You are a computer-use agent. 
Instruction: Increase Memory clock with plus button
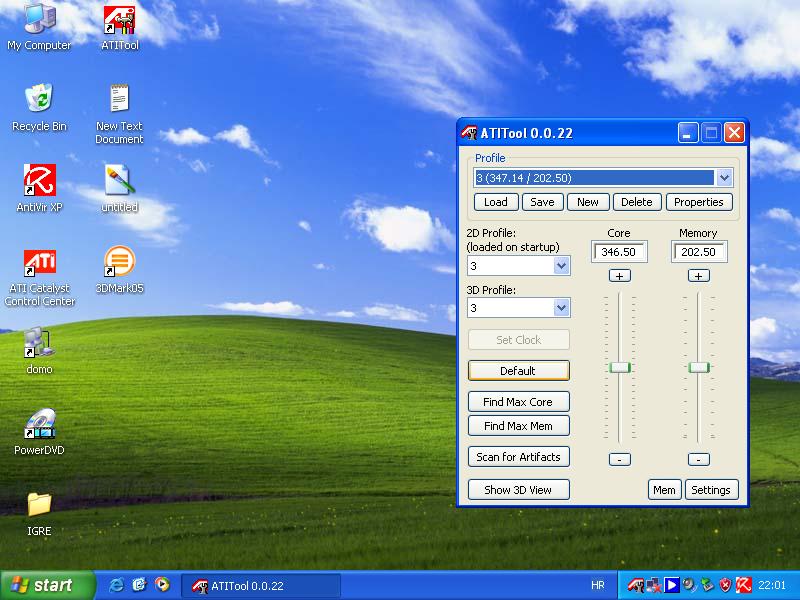(x=699, y=275)
